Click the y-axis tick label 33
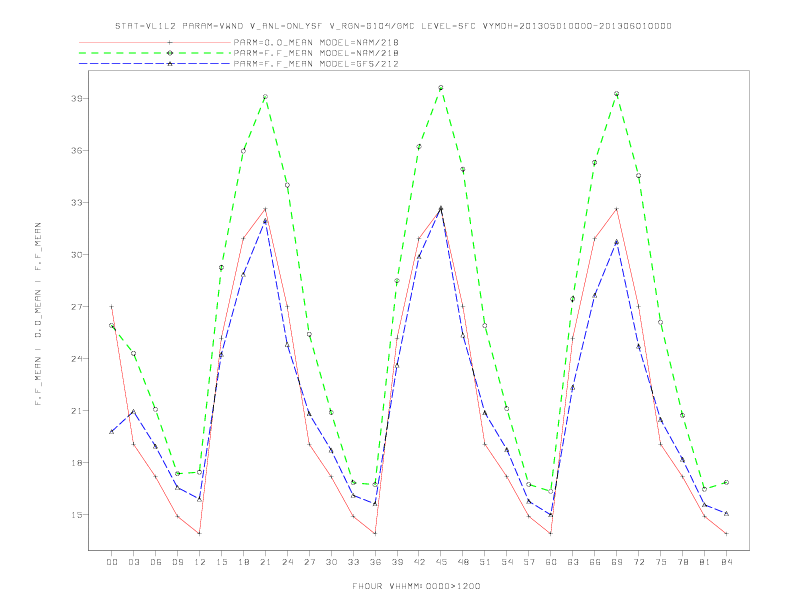 point(77,202)
